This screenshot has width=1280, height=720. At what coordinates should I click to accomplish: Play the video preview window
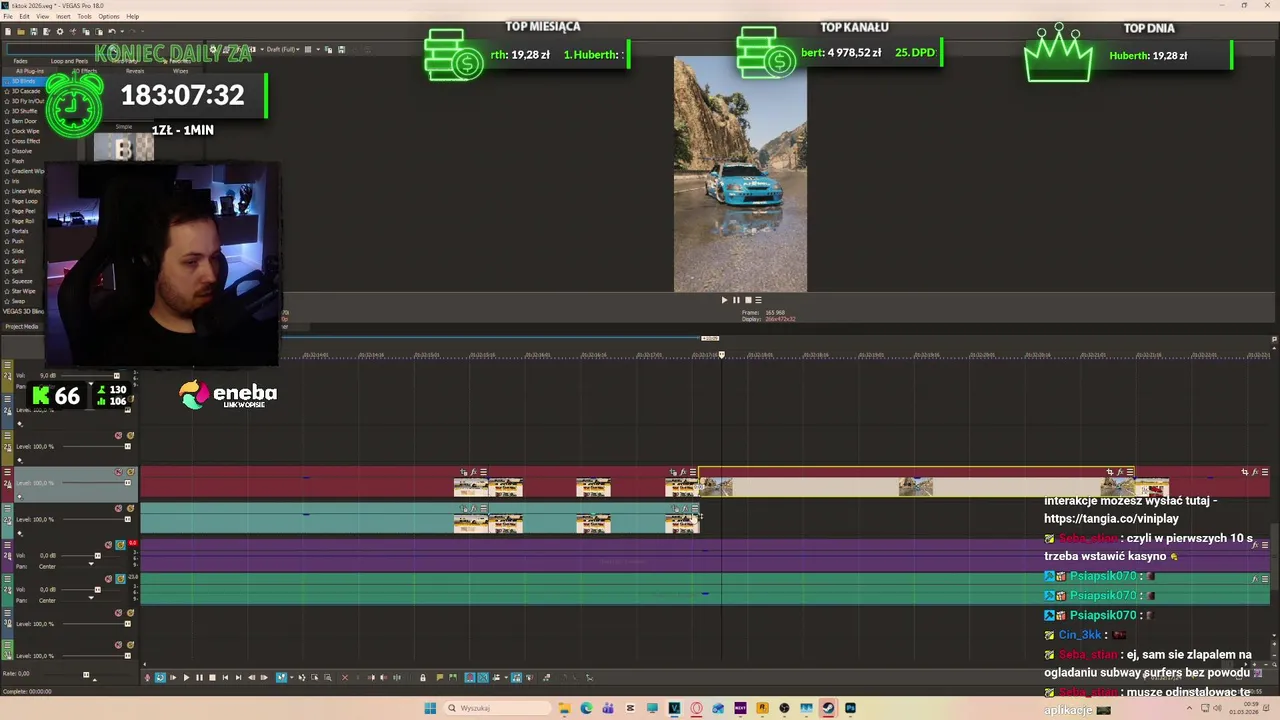724,300
